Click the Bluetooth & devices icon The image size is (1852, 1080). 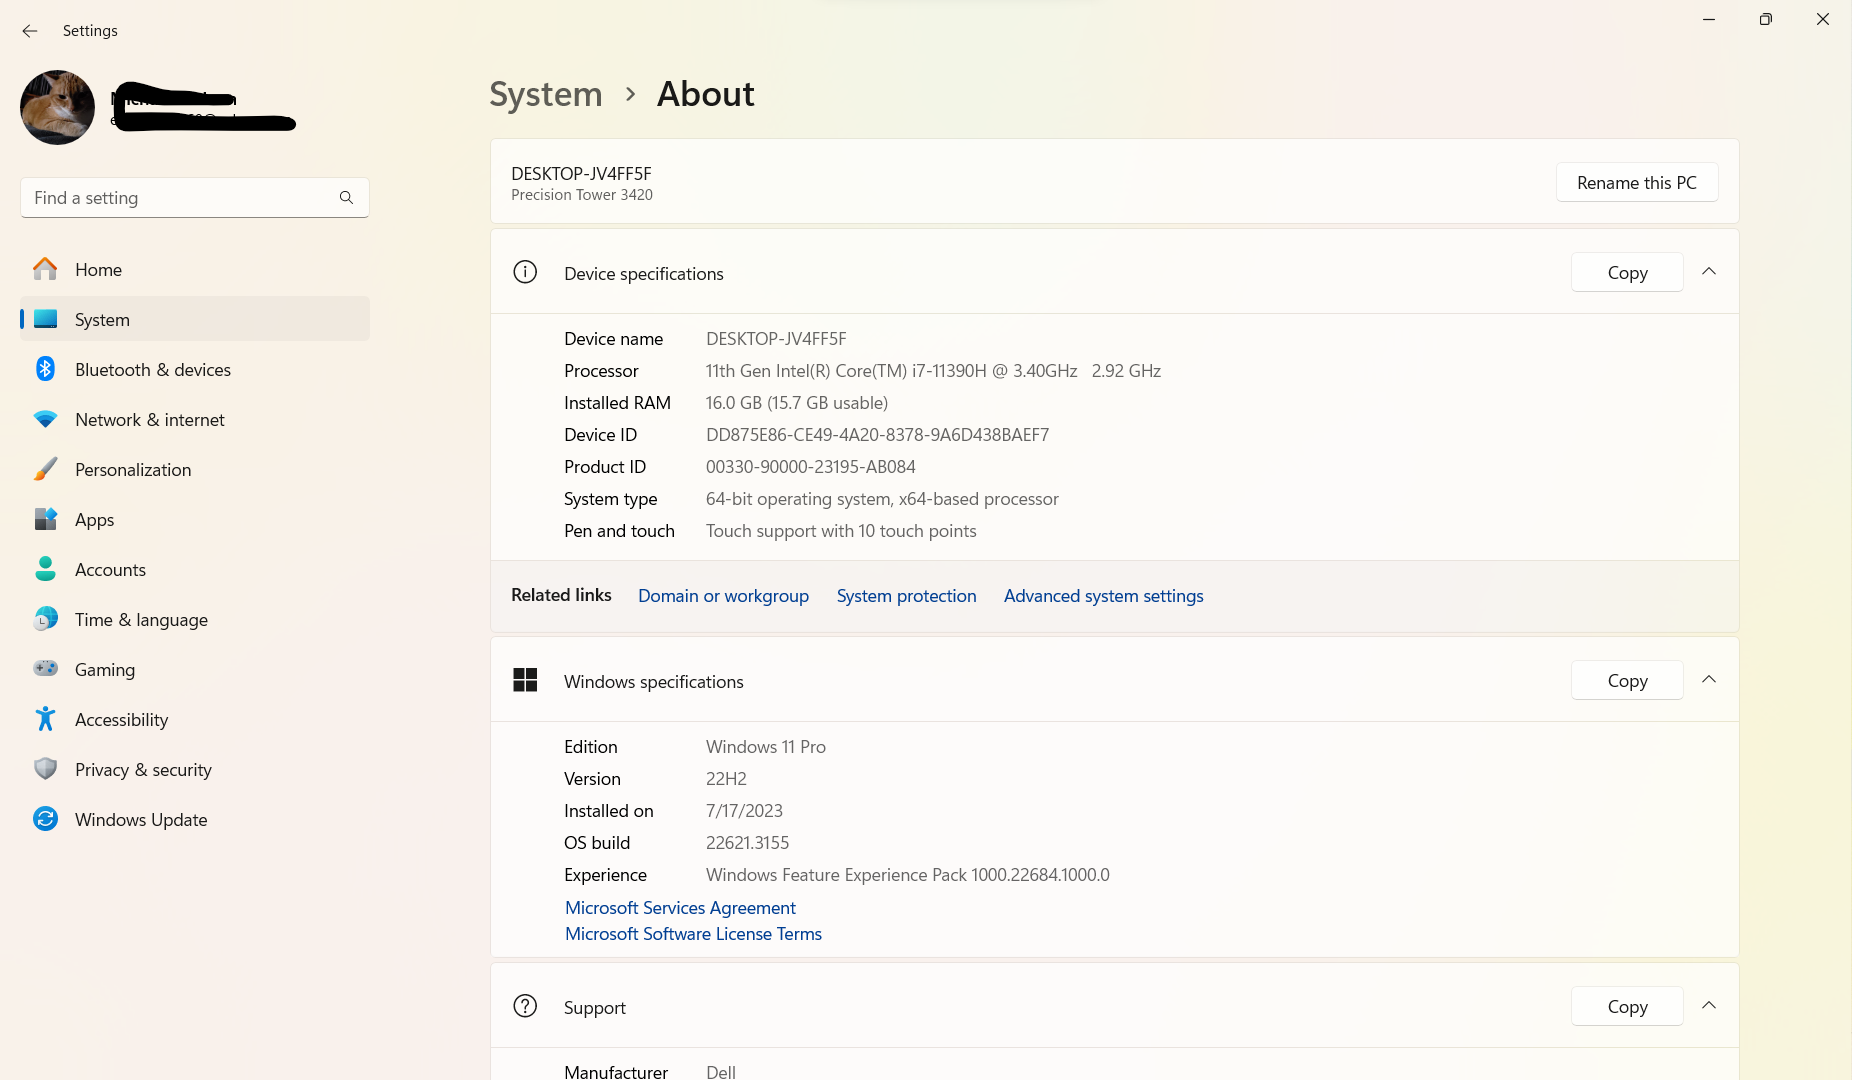(x=45, y=369)
